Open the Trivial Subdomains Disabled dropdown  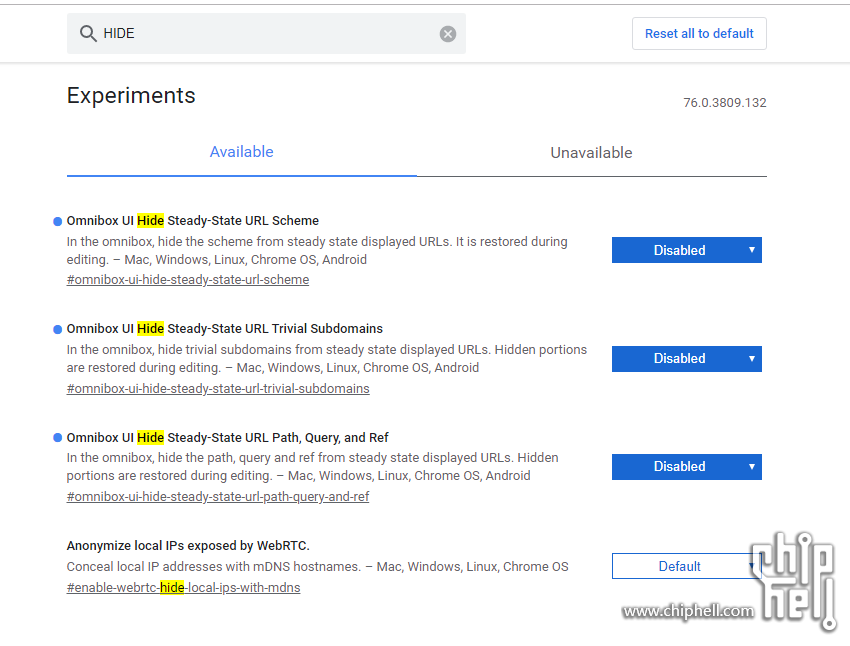click(687, 359)
